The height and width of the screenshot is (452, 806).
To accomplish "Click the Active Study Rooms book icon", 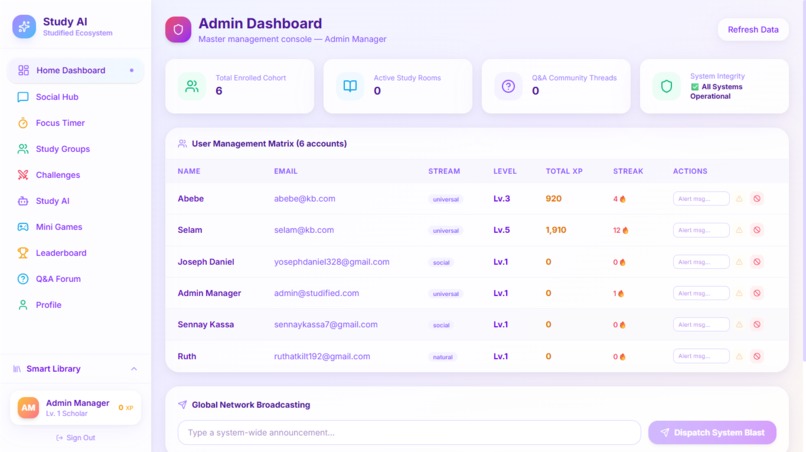I will [x=350, y=86].
